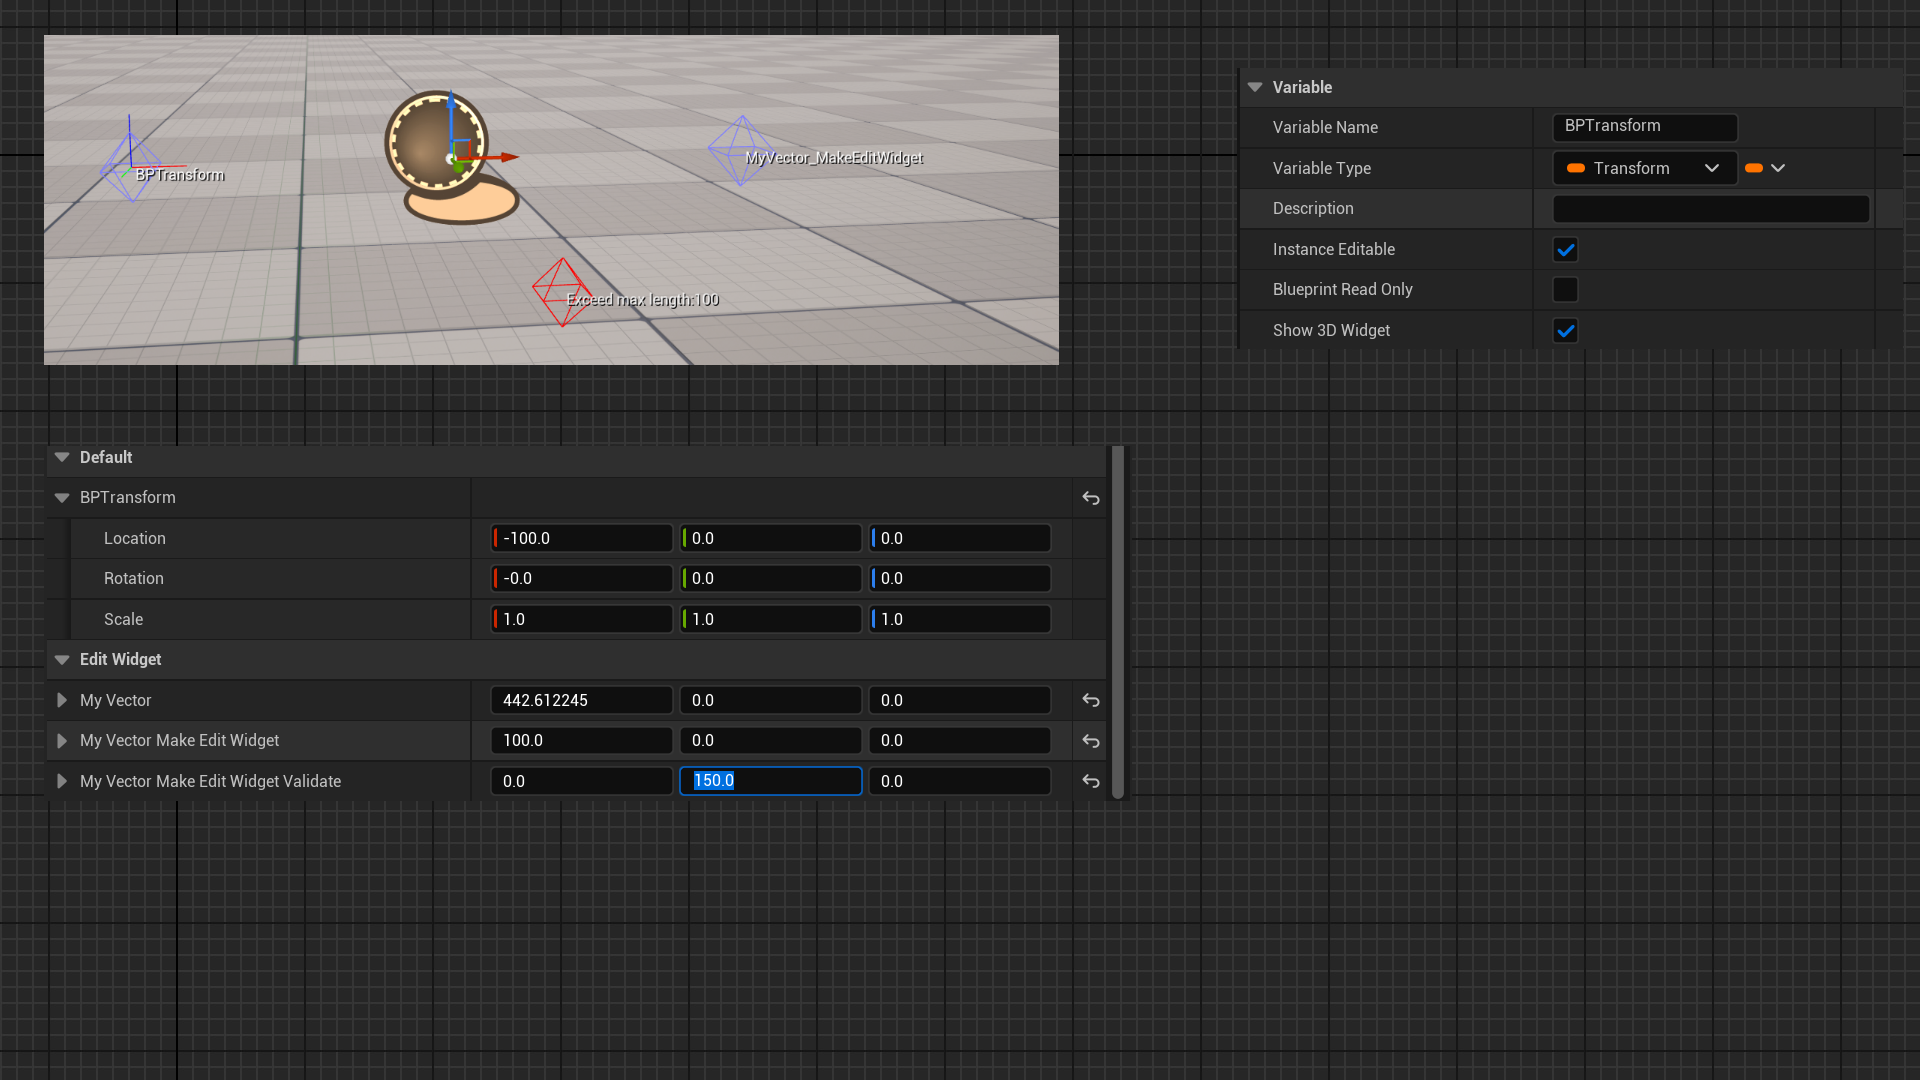1920x1080 pixels.
Task: Click Location X value field
Action: click(x=583, y=538)
